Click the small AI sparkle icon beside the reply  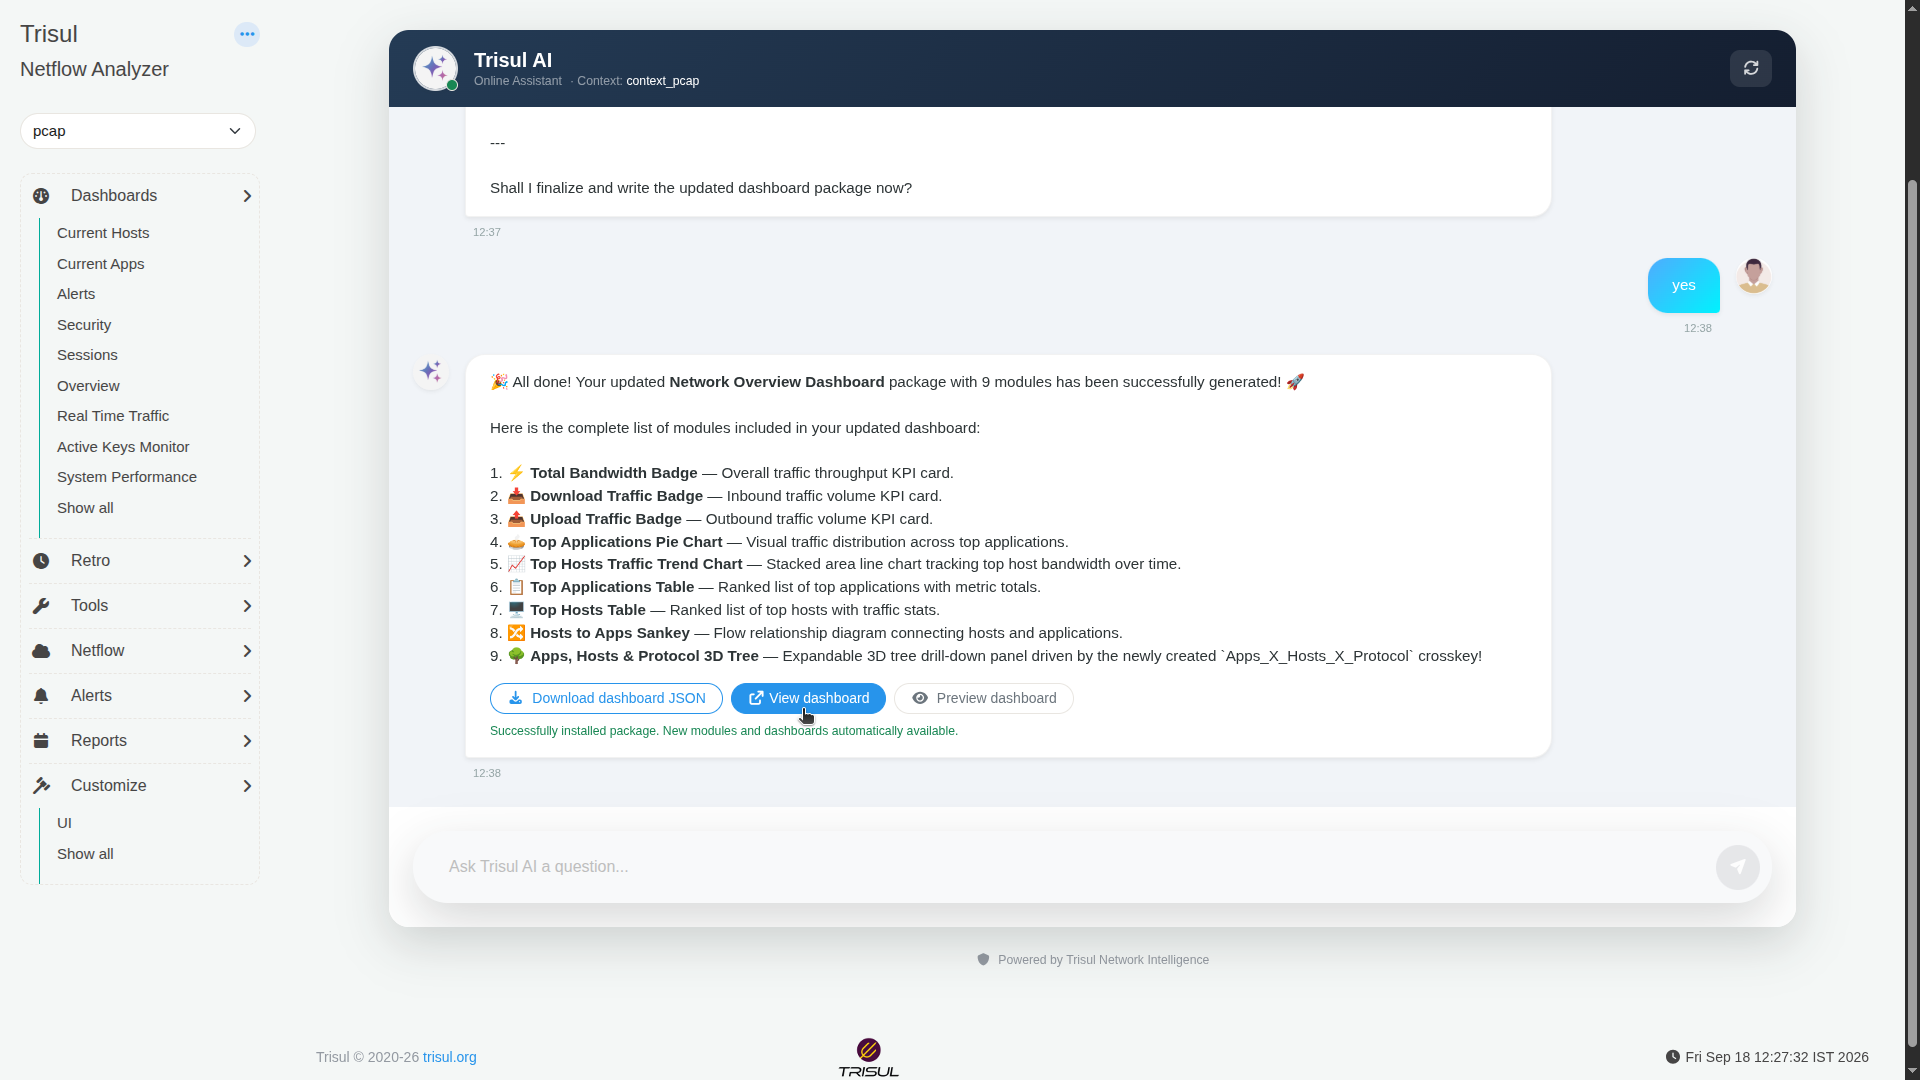431,372
